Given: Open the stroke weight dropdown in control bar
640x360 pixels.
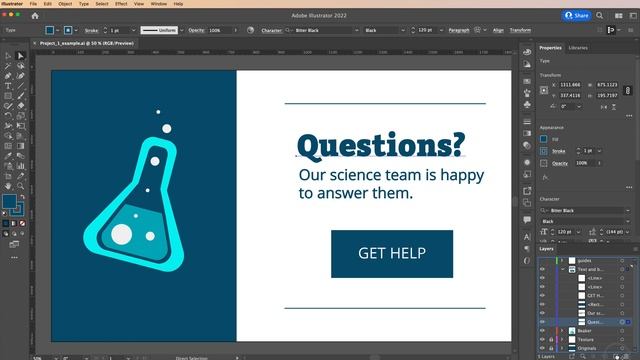Looking at the screenshot, I should [x=133, y=30].
